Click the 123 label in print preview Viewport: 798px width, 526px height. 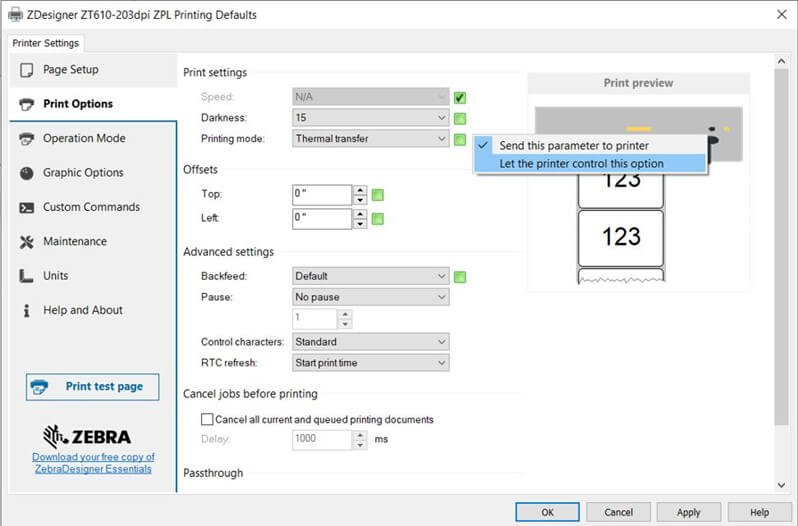[621, 237]
